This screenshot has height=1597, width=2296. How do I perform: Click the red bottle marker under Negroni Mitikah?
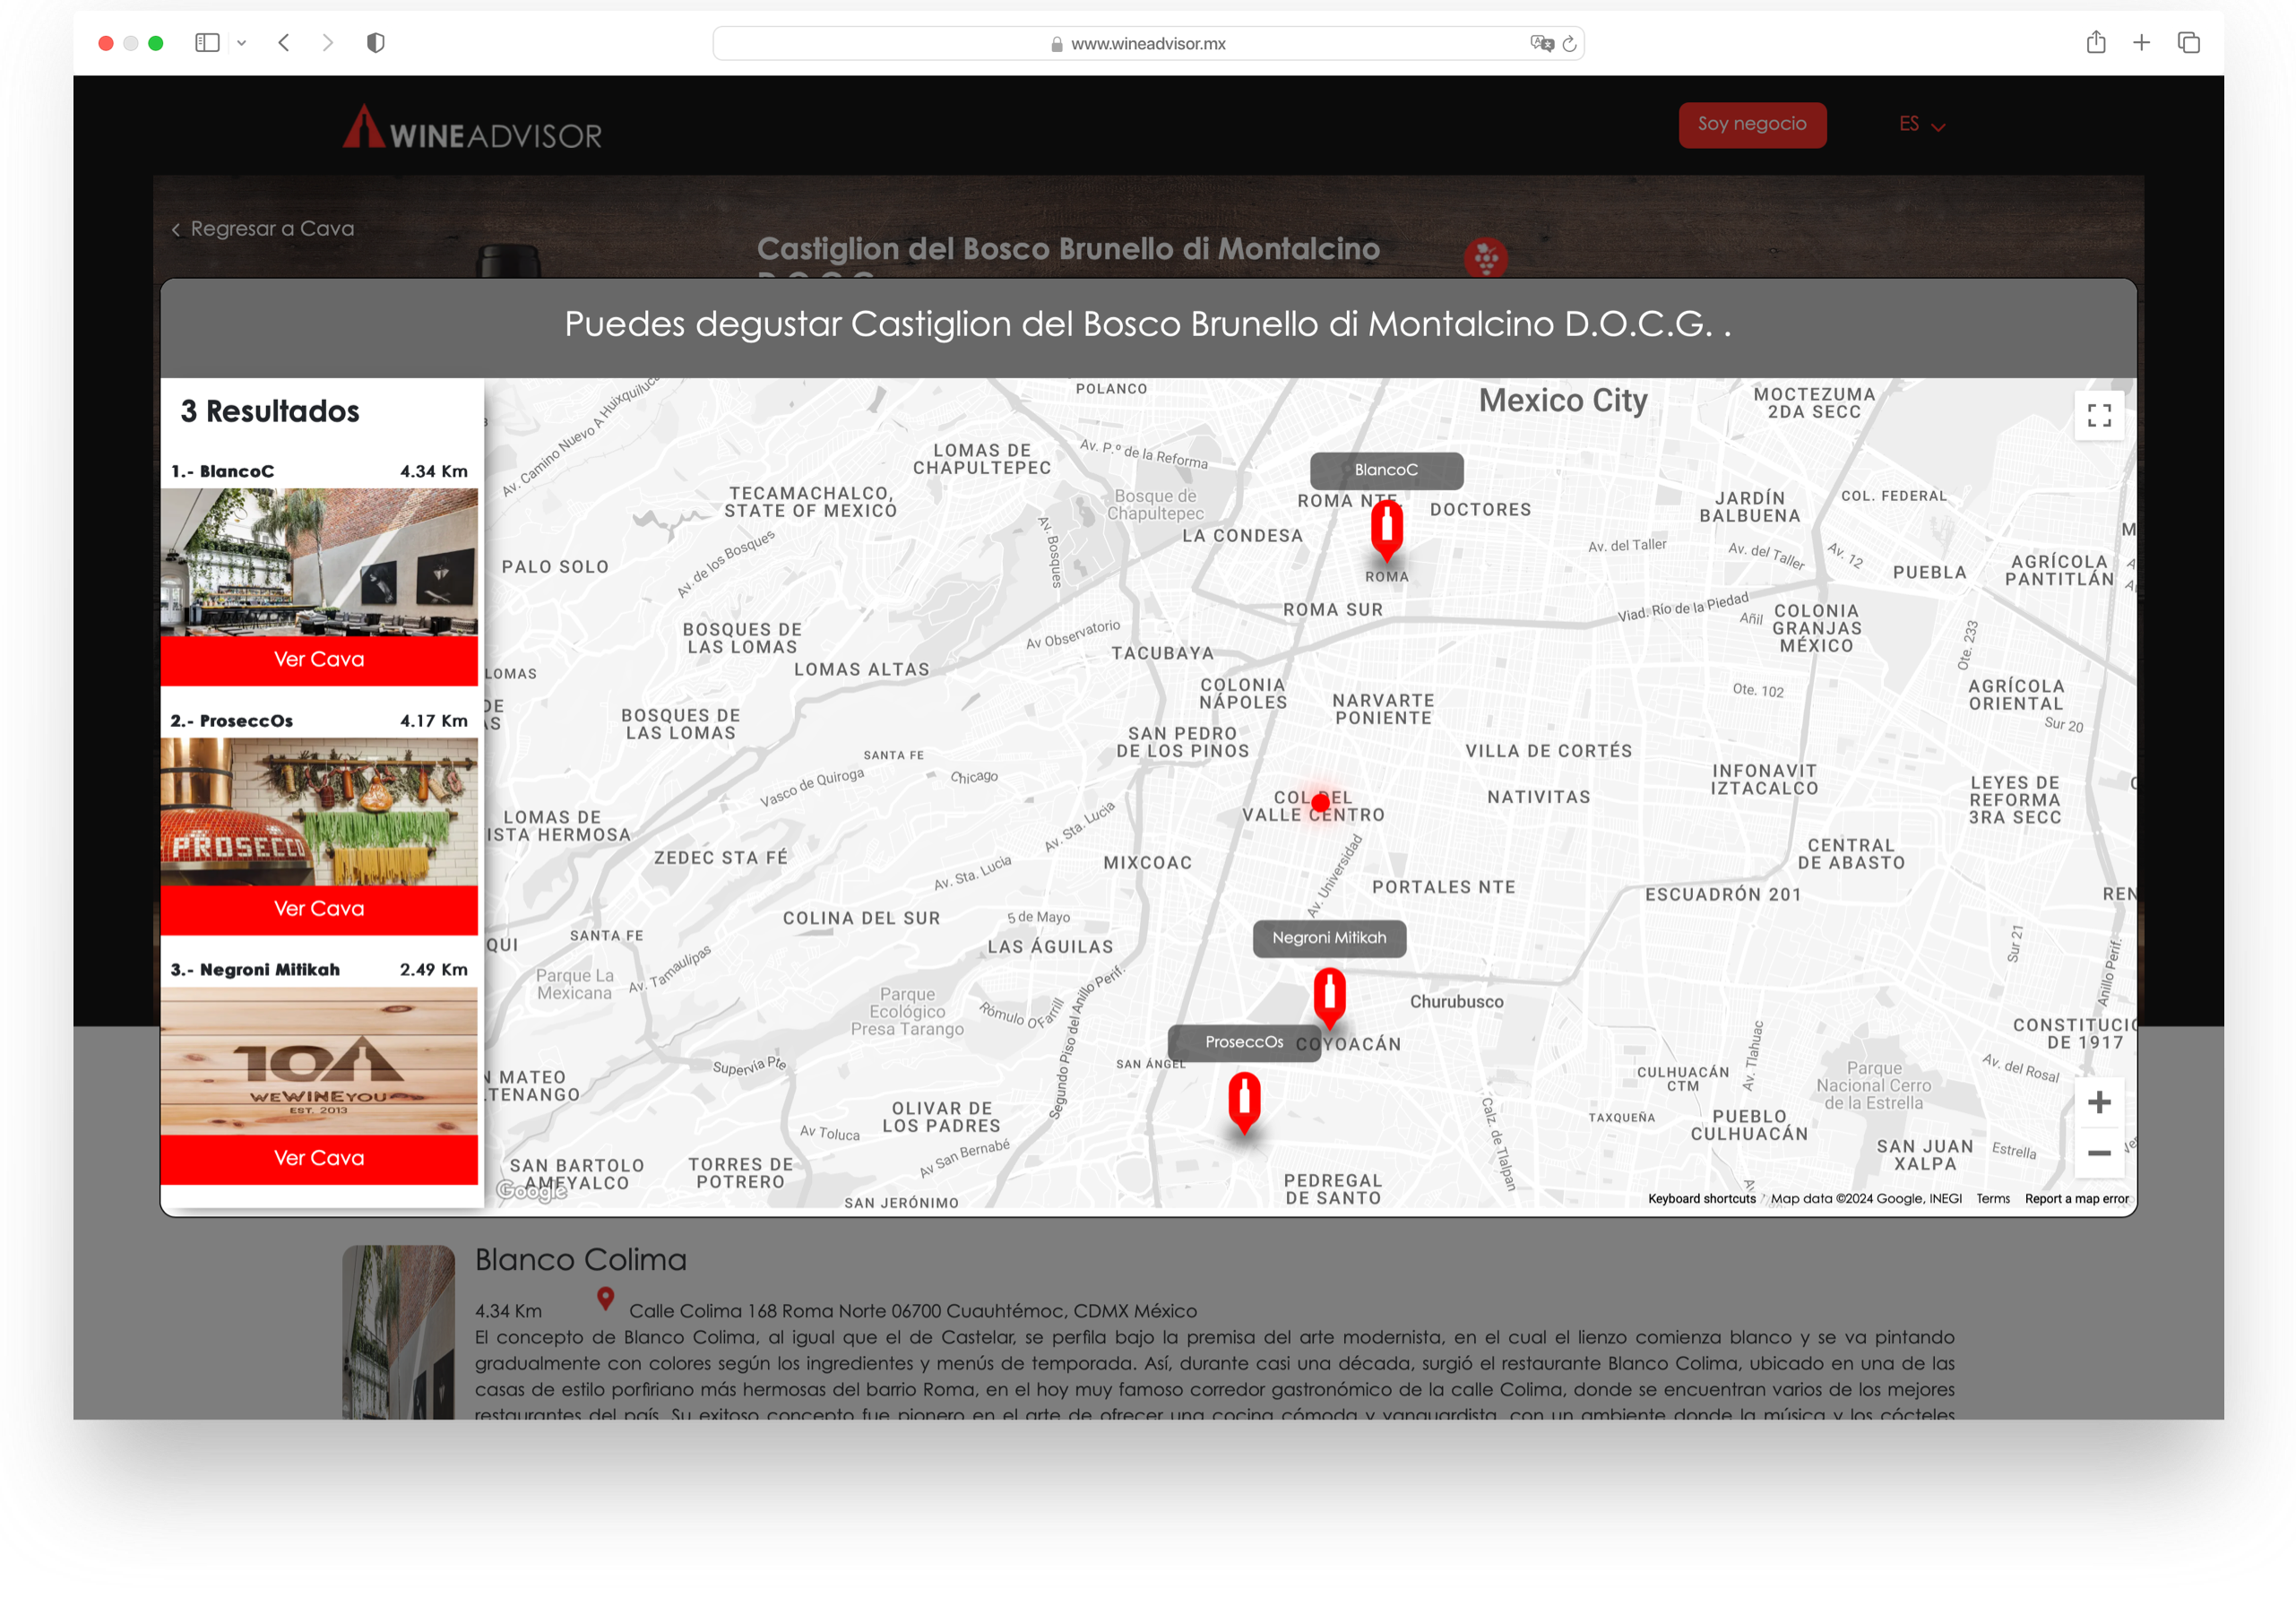tap(1329, 998)
